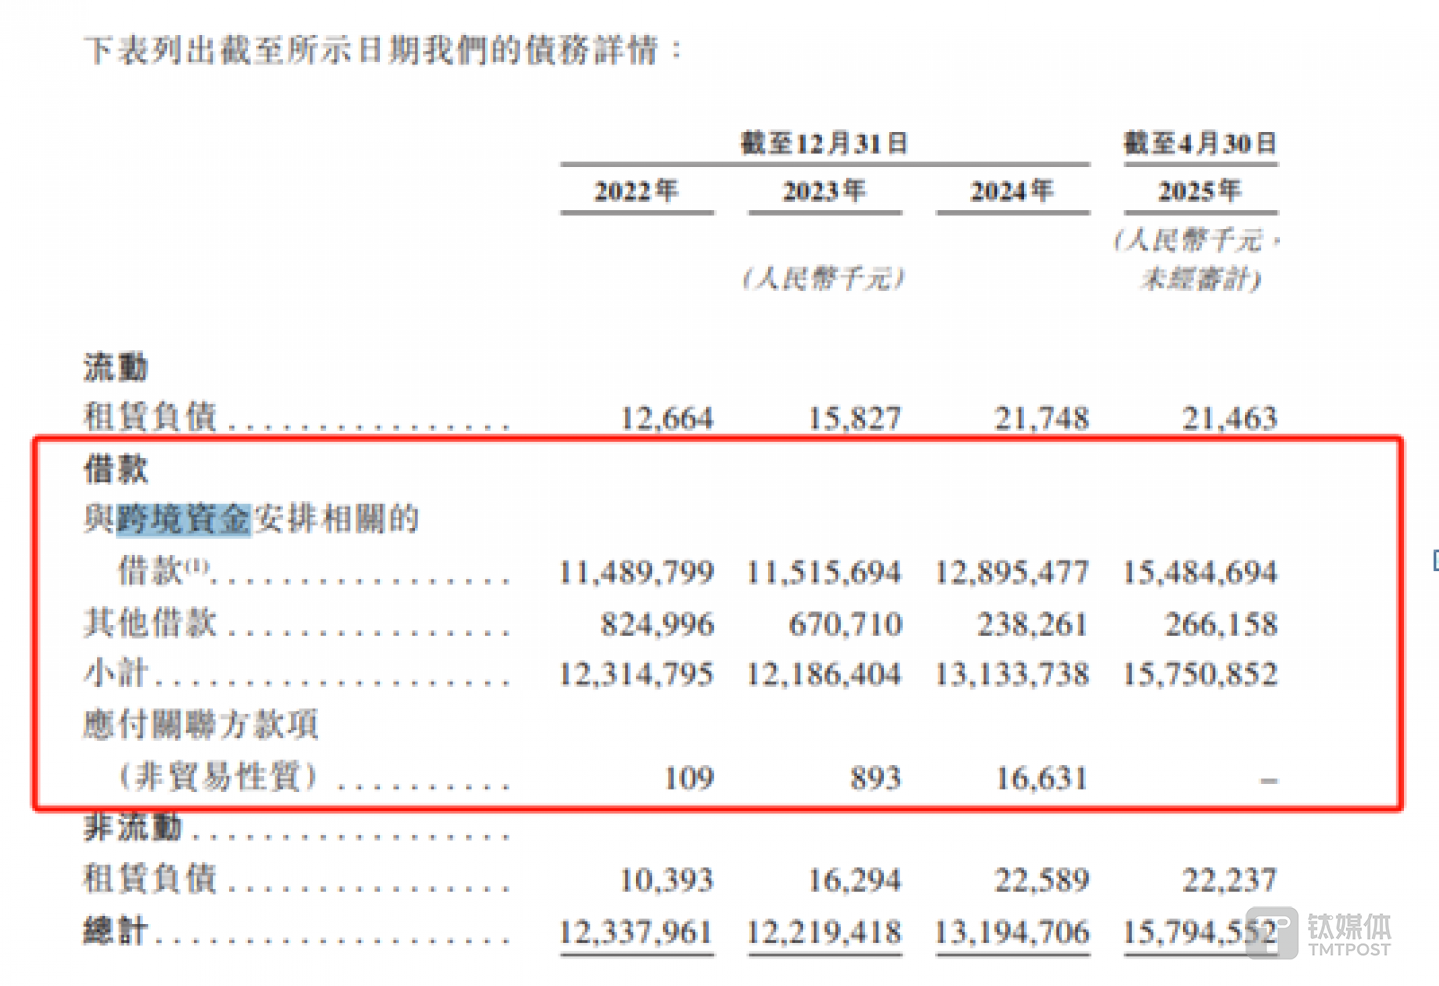Select the value 22,237
The image size is (1439, 986).
point(1230,880)
